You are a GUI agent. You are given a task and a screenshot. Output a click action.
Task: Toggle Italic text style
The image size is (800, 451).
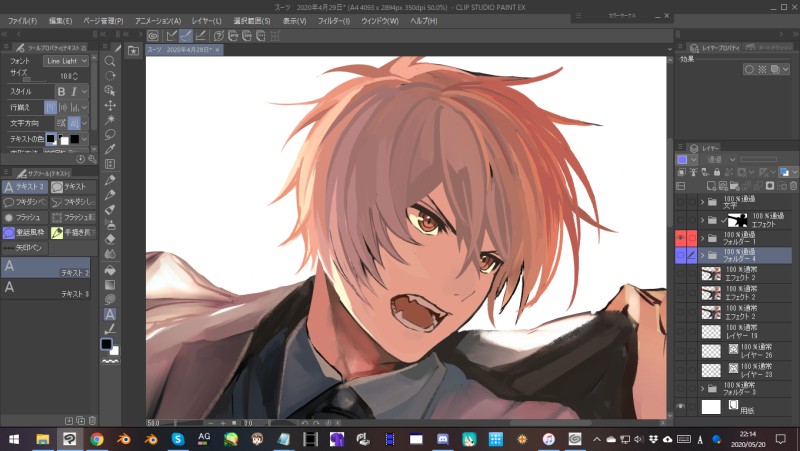(74, 92)
